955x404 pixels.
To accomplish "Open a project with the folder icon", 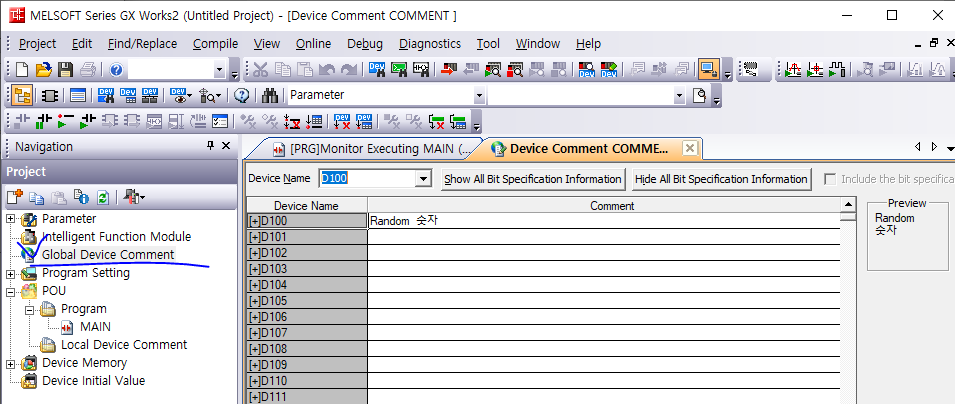I will pos(43,69).
